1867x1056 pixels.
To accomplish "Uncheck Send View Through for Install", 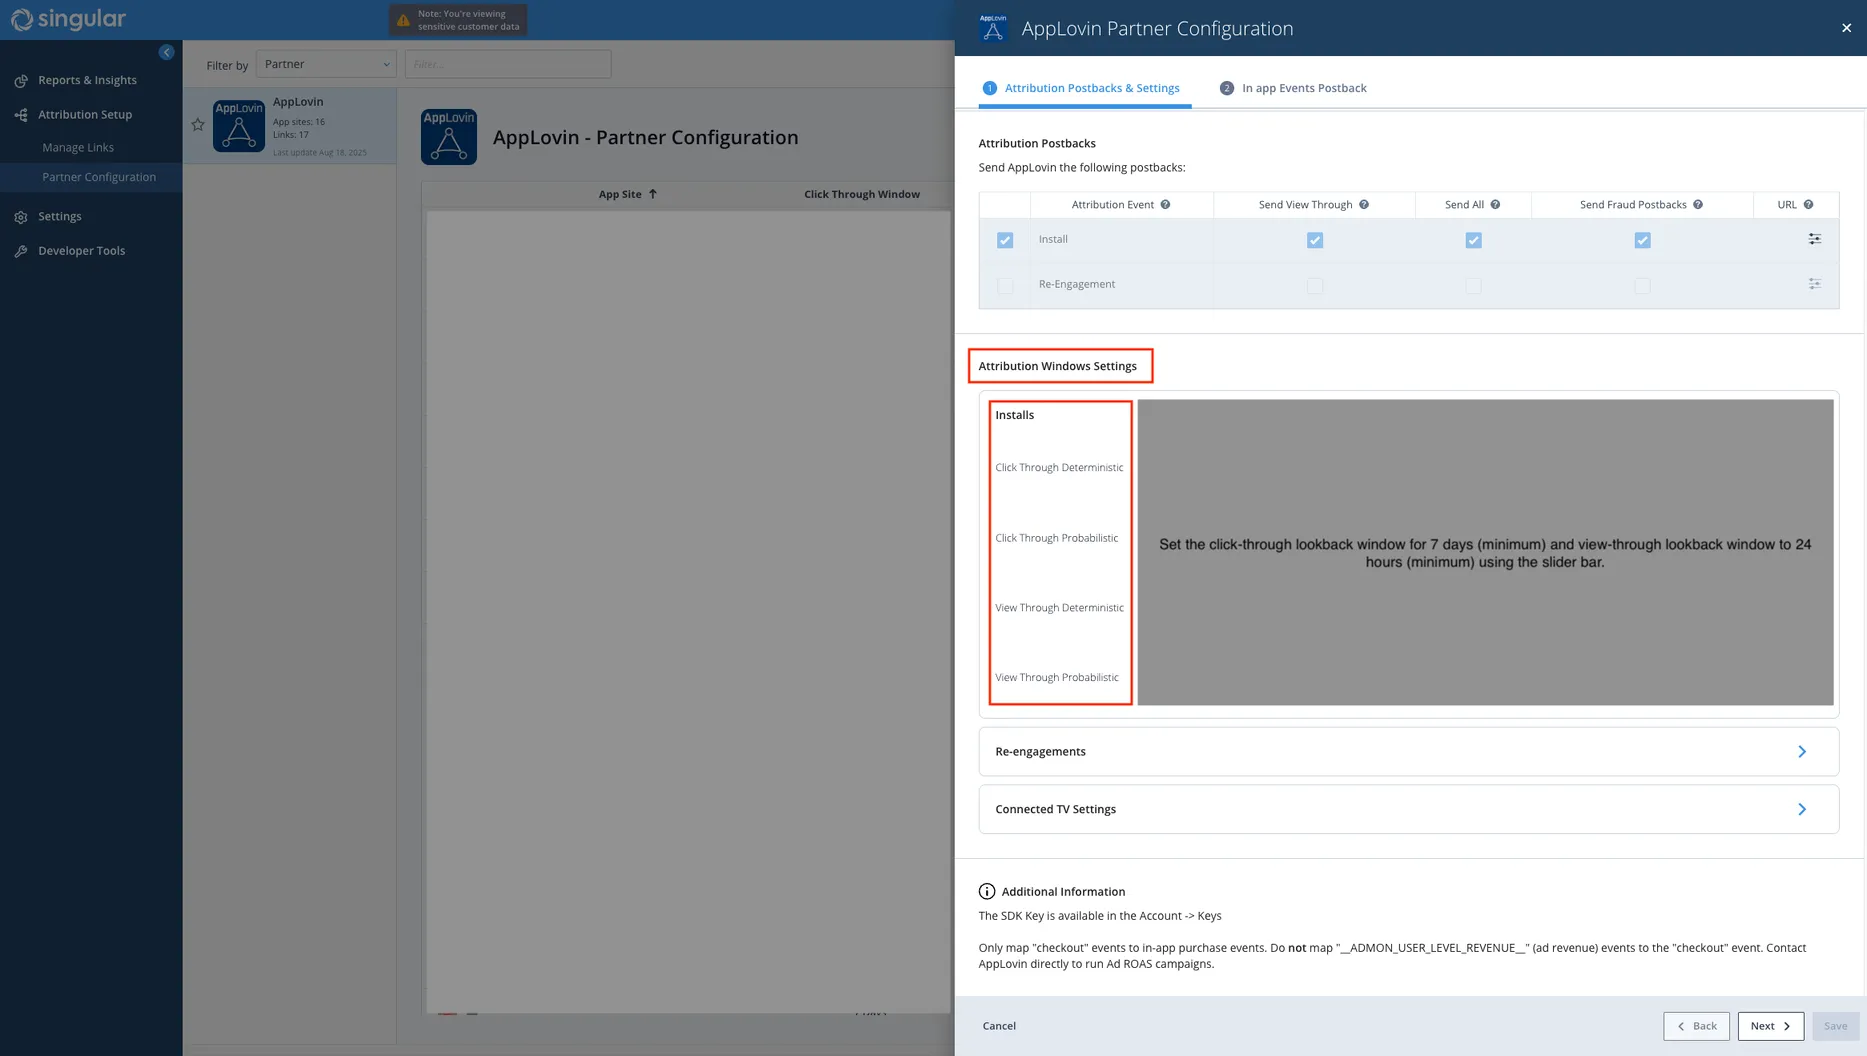I will (1315, 239).
